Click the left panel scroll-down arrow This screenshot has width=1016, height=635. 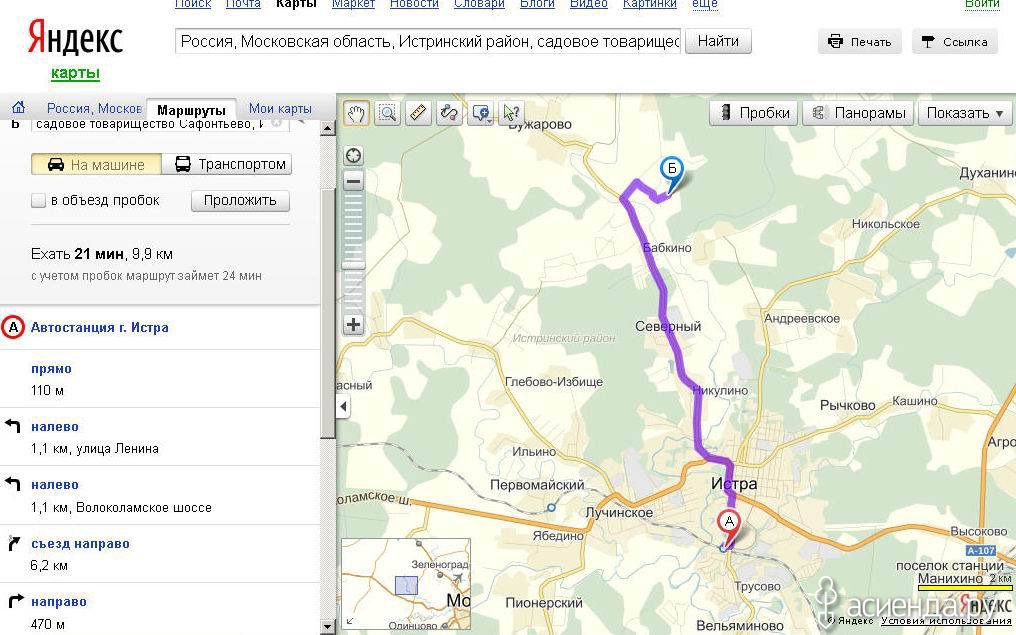point(328,626)
